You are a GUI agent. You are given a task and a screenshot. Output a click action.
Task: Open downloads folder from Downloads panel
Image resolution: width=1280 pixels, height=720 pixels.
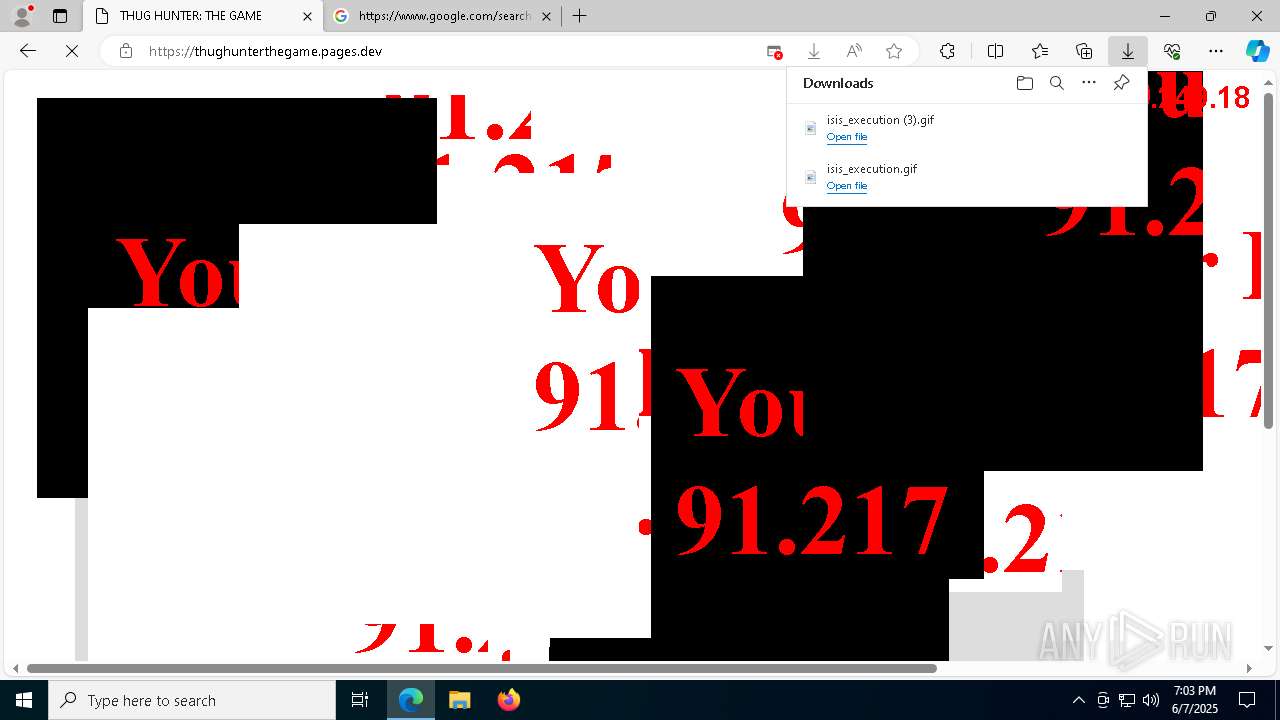pyautogui.click(x=1024, y=83)
